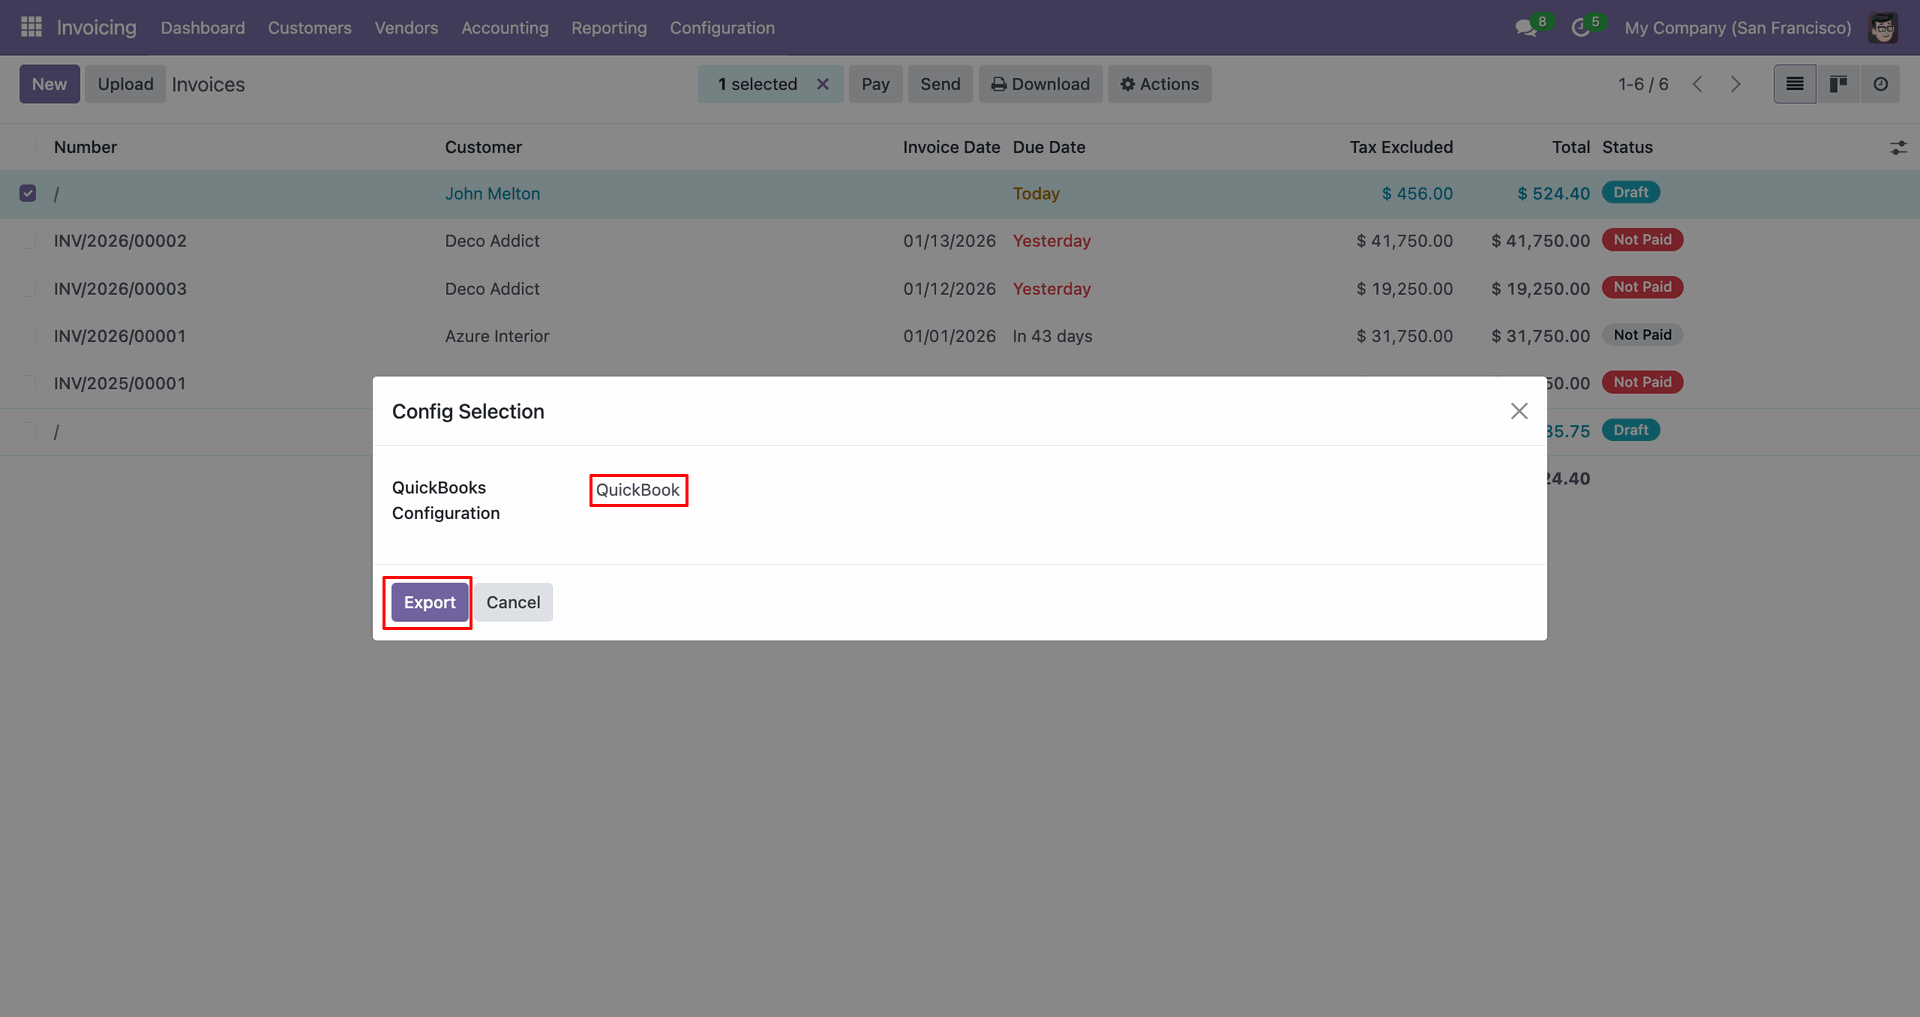Screen dimensions: 1920x1017
Task: Open the apps grid menu icon
Action: pos(31,27)
